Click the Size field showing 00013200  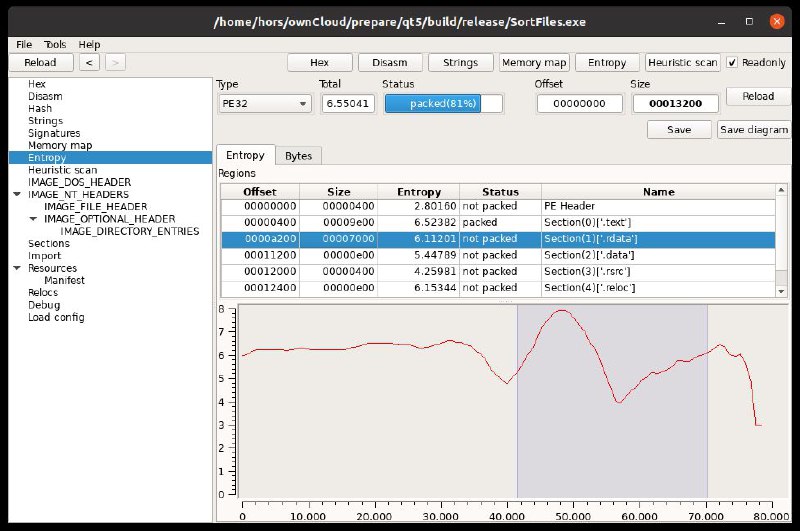point(676,104)
